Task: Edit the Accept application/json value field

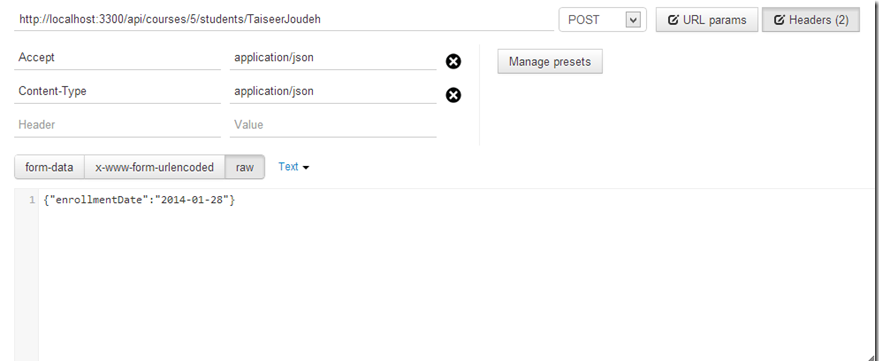Action: pyautogui.click(x=333, y=58)
